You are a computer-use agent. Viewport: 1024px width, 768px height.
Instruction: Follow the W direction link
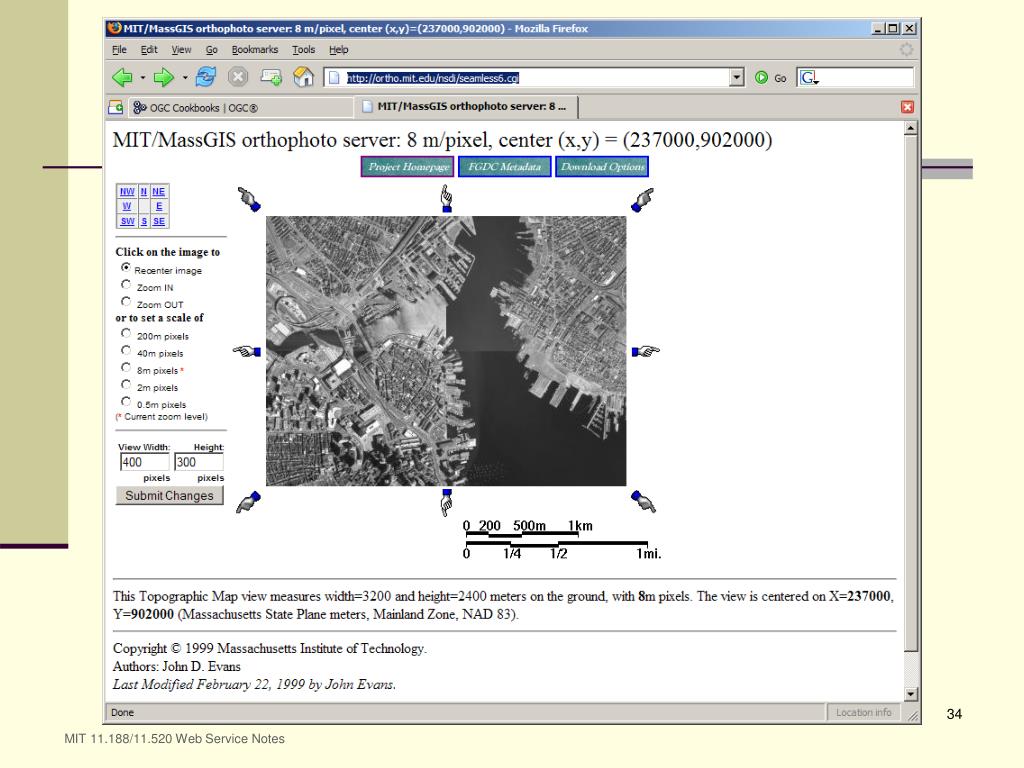coord(127,206)
